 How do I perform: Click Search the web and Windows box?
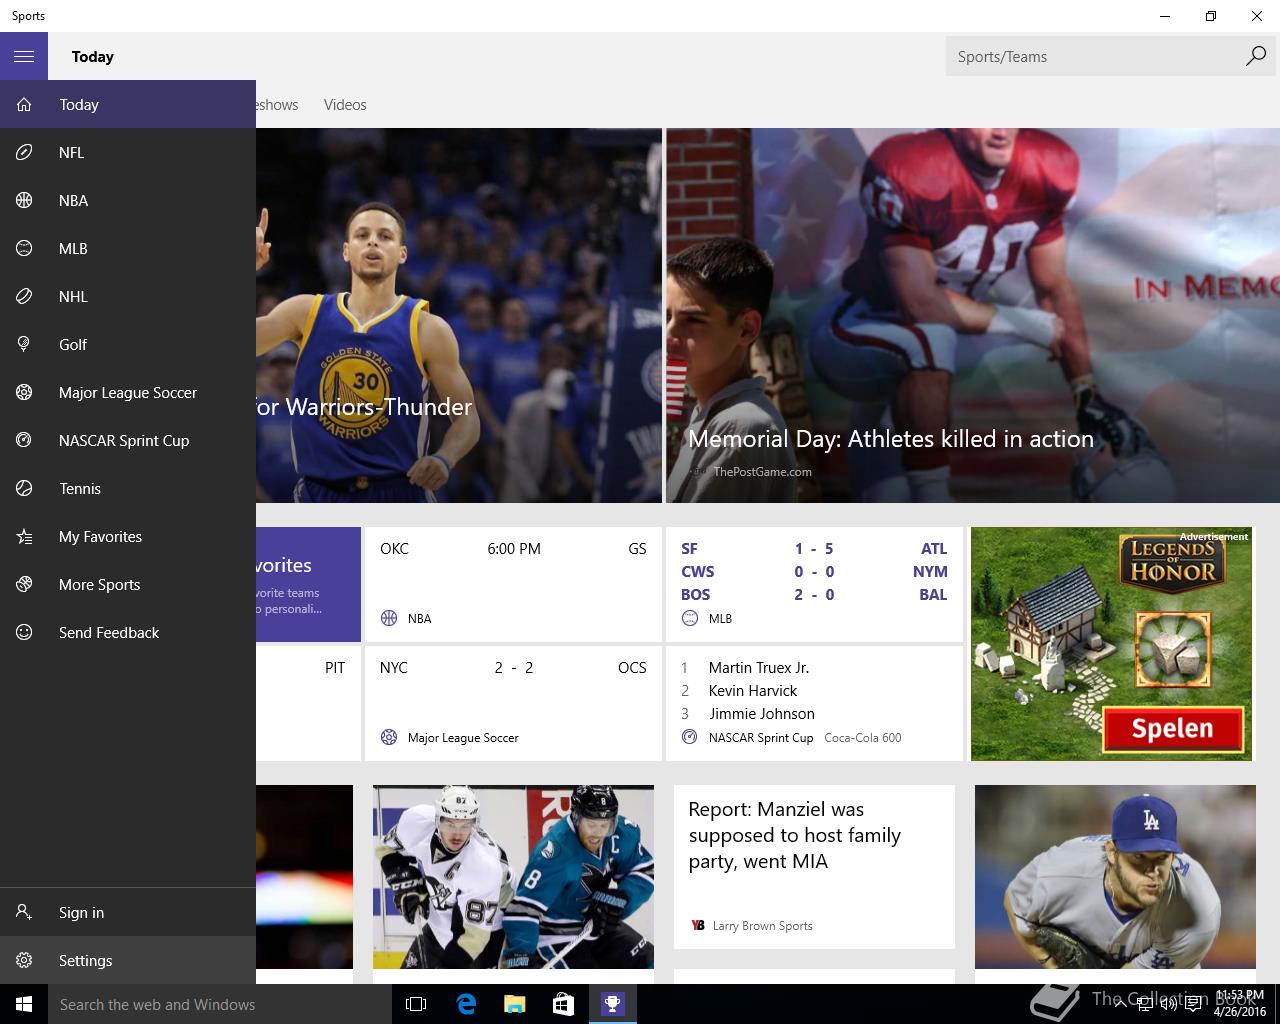tap(220, 1004)
